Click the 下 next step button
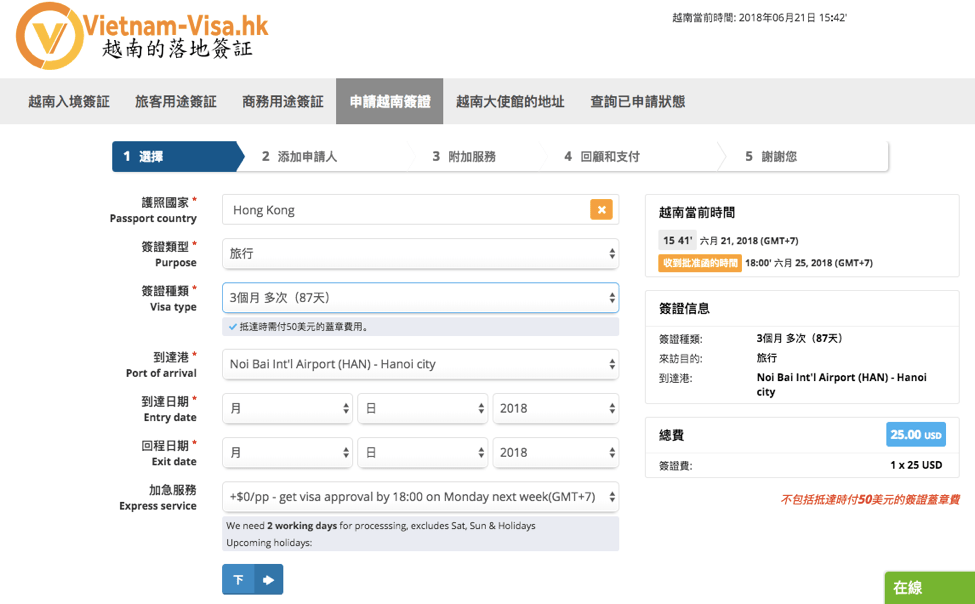The height and width of the screenshot is (604, 975). (238, 580)
